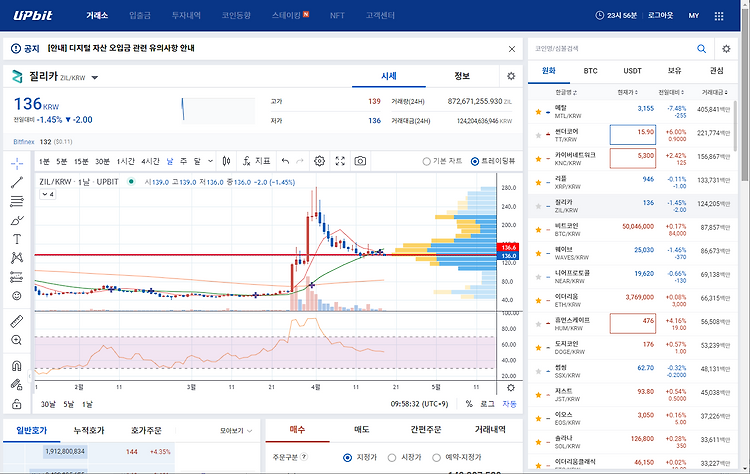This screenshot has width=750, height=474.
Task: Sort list by 현재가 column
Action: pos(627,92)
